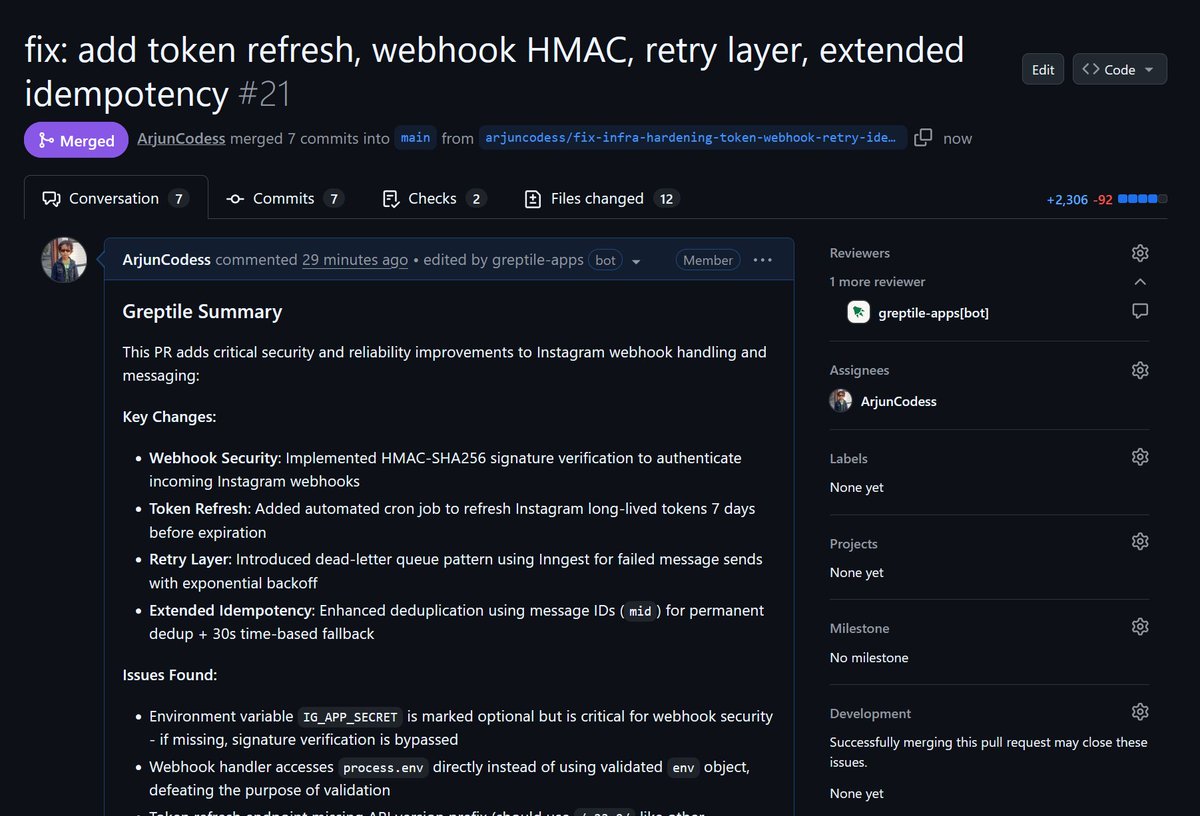Viewport: 1200px width, 816px height.
Task: Open Milestone settings gear
Action: (x=1140, y=627)
